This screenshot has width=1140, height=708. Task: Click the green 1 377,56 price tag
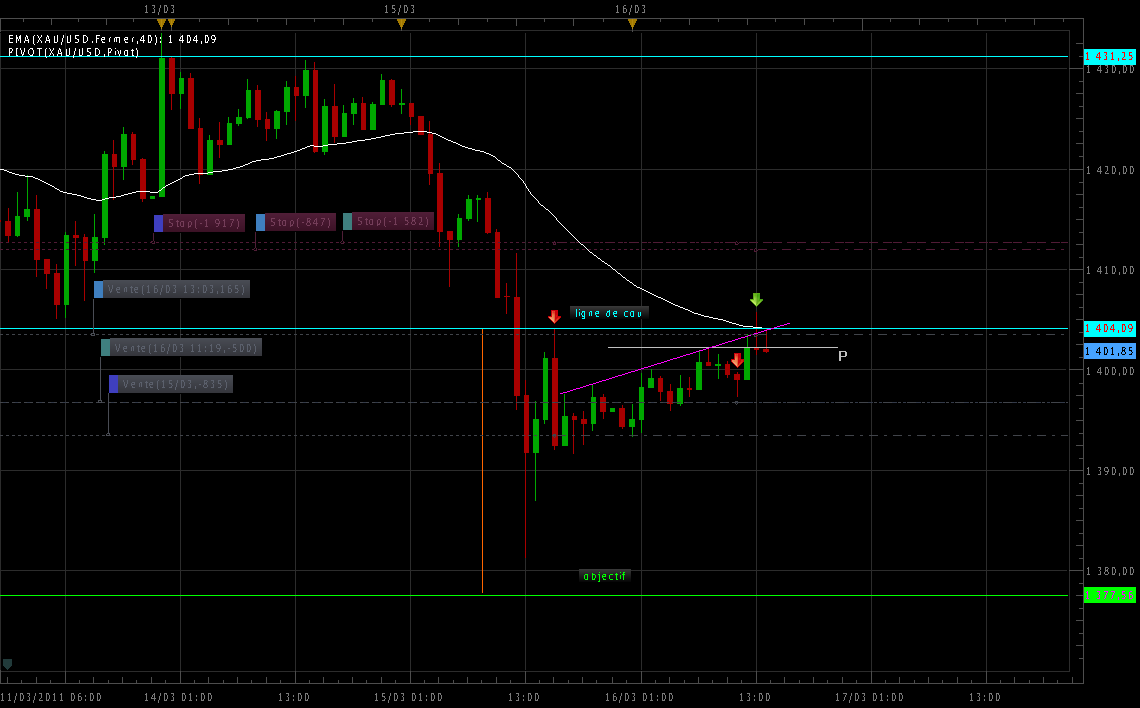click(x=1110, y=595)
